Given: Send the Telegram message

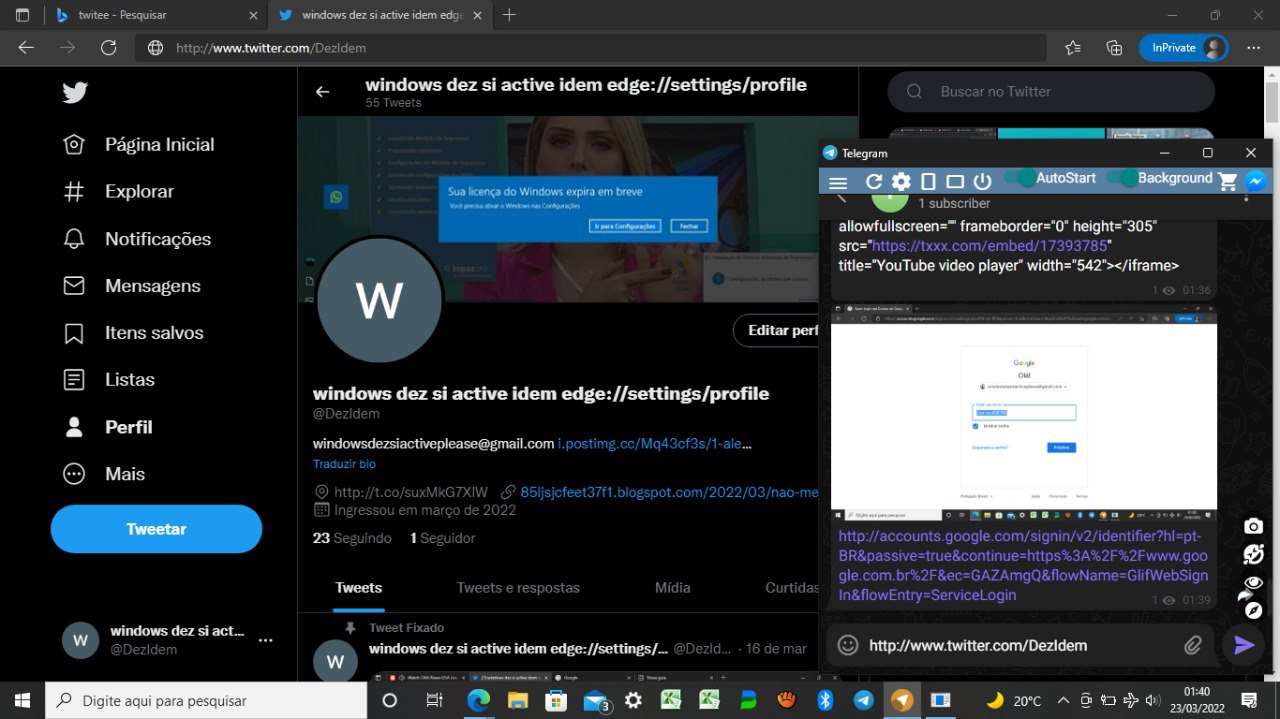Looking at the screenshot, I should tap(1244, 645).
